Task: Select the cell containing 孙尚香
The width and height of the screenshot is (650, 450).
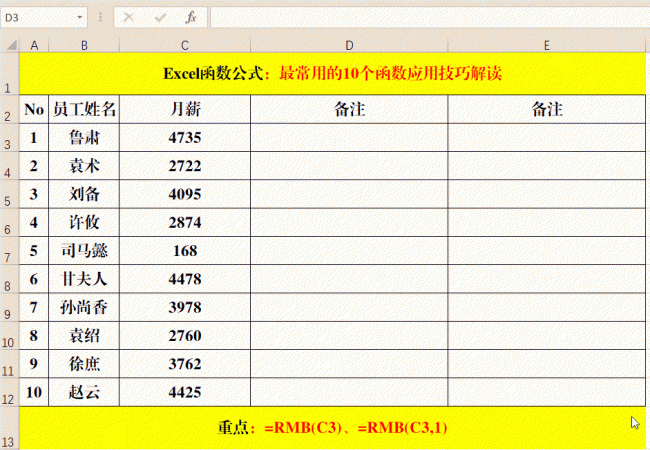Action: click(84, 307)
